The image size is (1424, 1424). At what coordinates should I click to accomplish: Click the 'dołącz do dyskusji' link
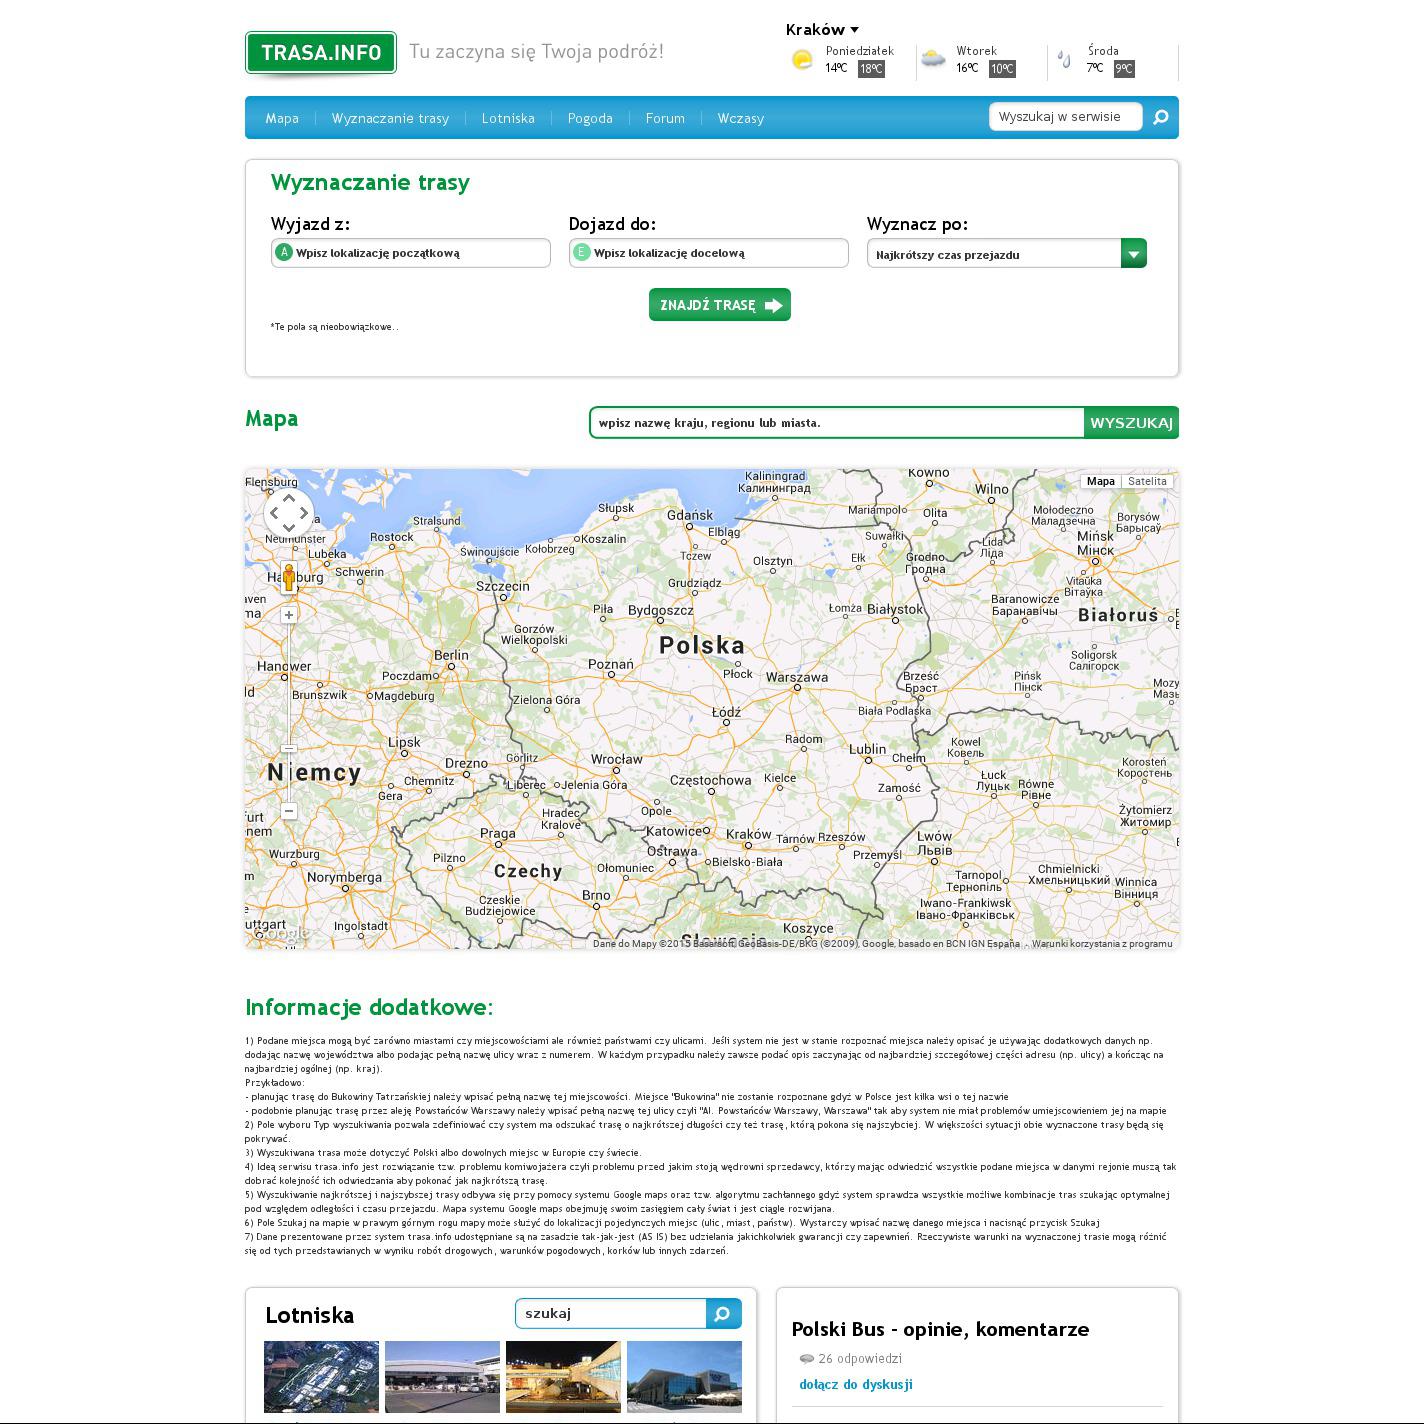point(855,1384)
